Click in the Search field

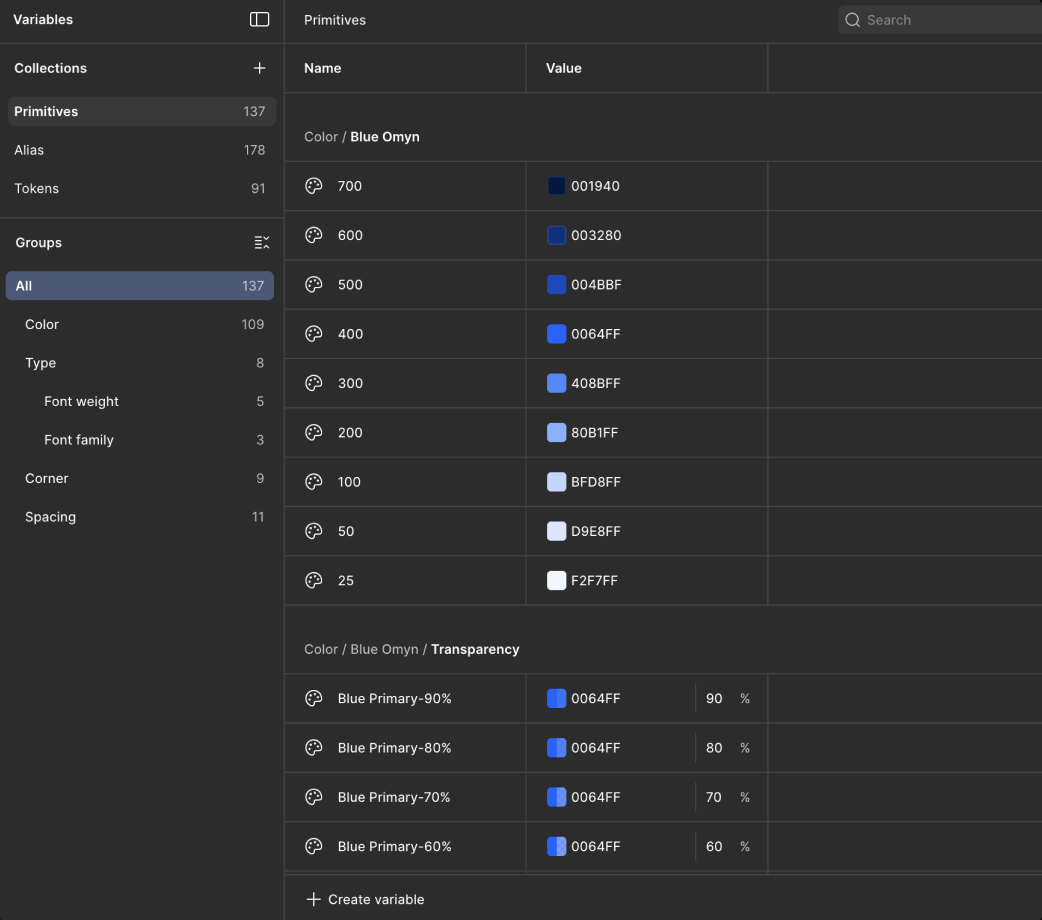click(945, 20)
